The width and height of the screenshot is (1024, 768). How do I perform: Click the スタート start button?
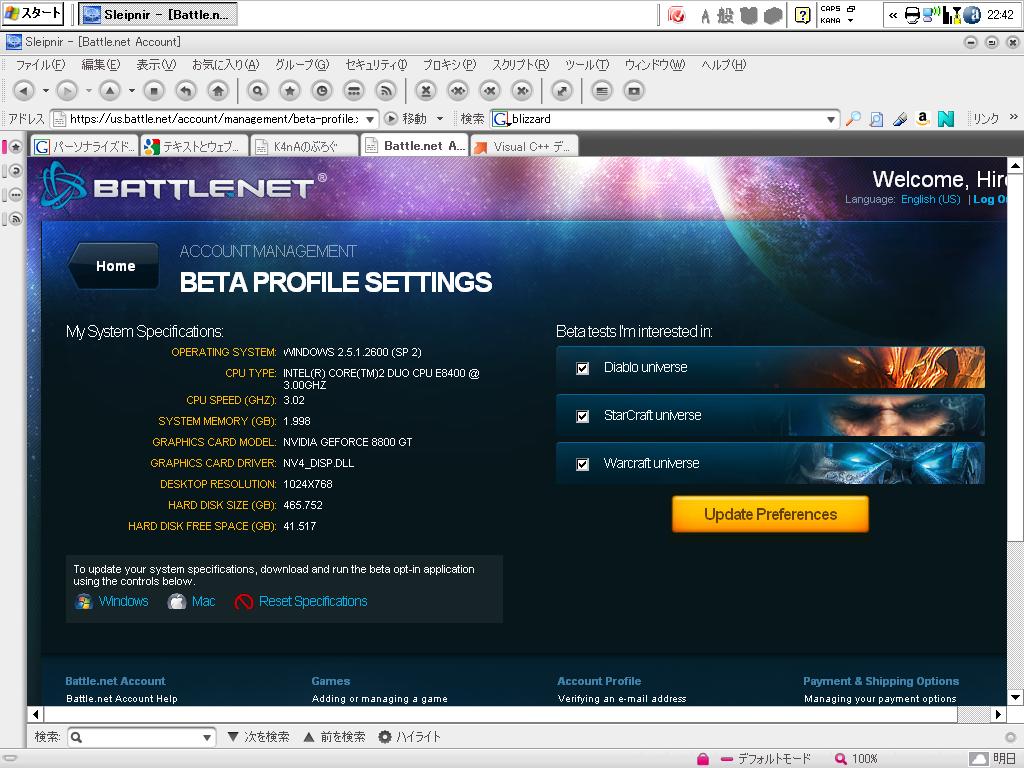point(33,14)
